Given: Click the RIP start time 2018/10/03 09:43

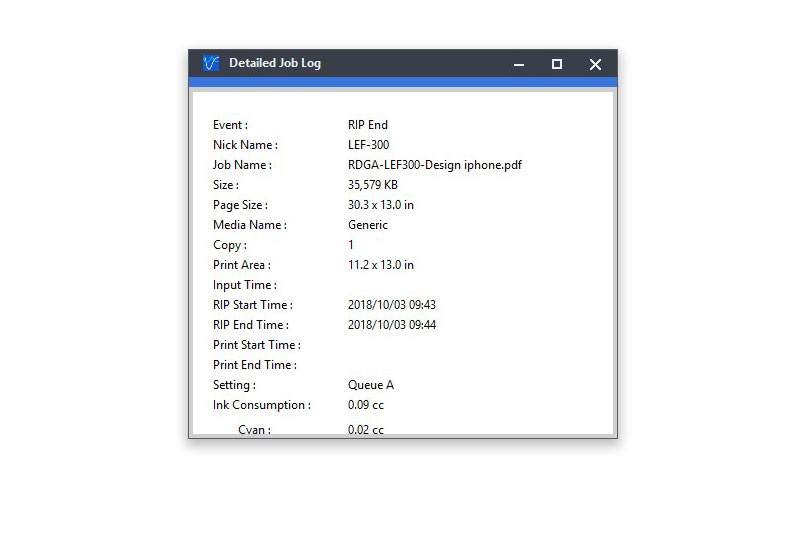Looking at the screenshot, I should pyautogui.click(x=391, y=305).
